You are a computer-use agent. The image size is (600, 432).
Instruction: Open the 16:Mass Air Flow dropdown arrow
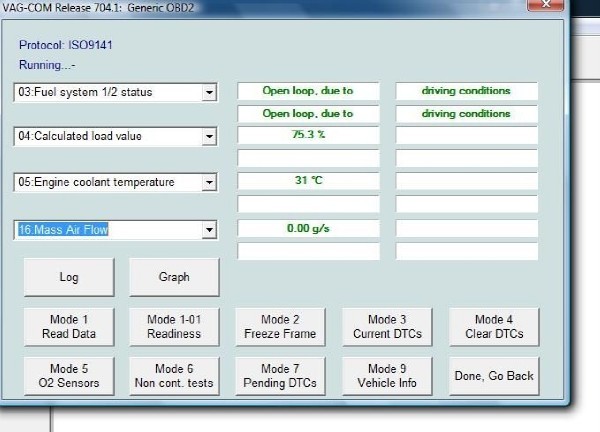click(x=209, y=230)
